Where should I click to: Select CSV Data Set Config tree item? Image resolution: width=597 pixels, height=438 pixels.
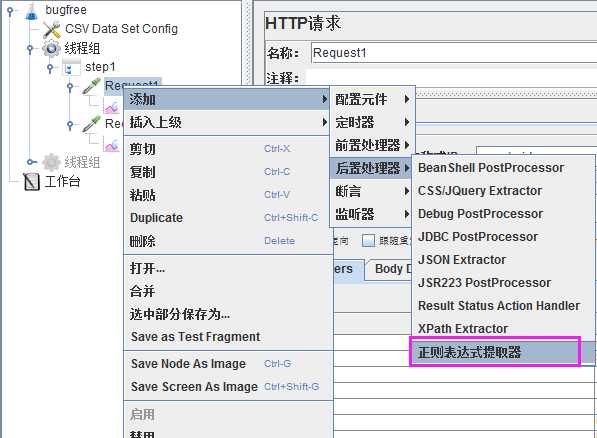(121, 29)
